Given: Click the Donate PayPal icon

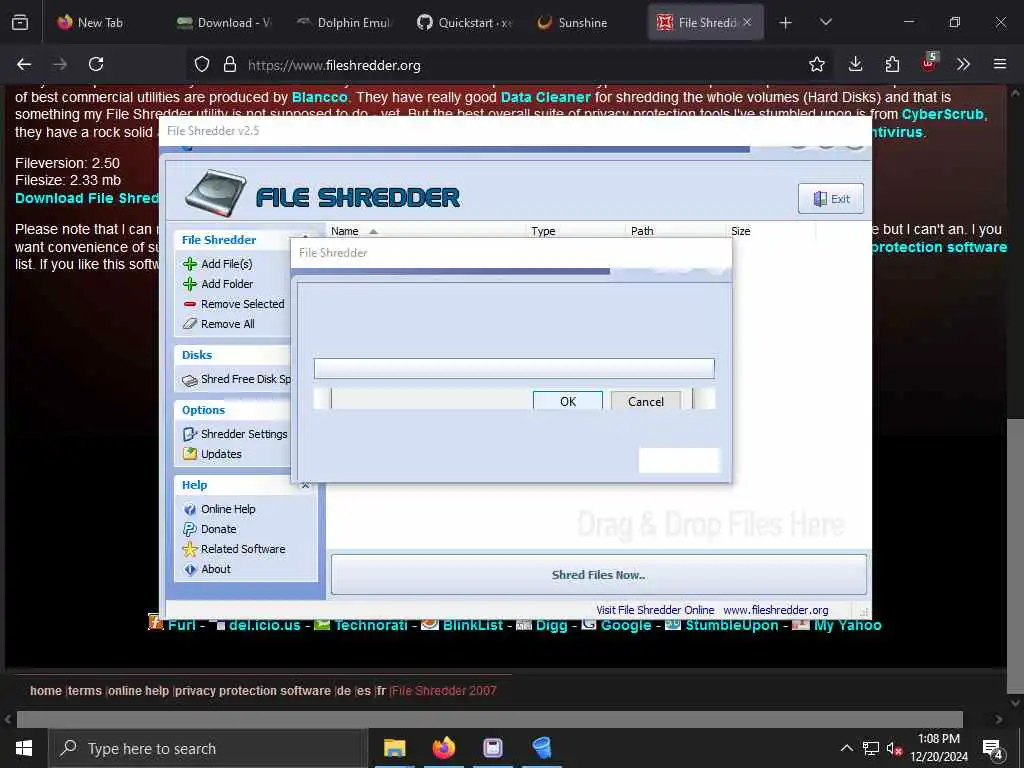Looking at the screenshot, I should 190,529.
